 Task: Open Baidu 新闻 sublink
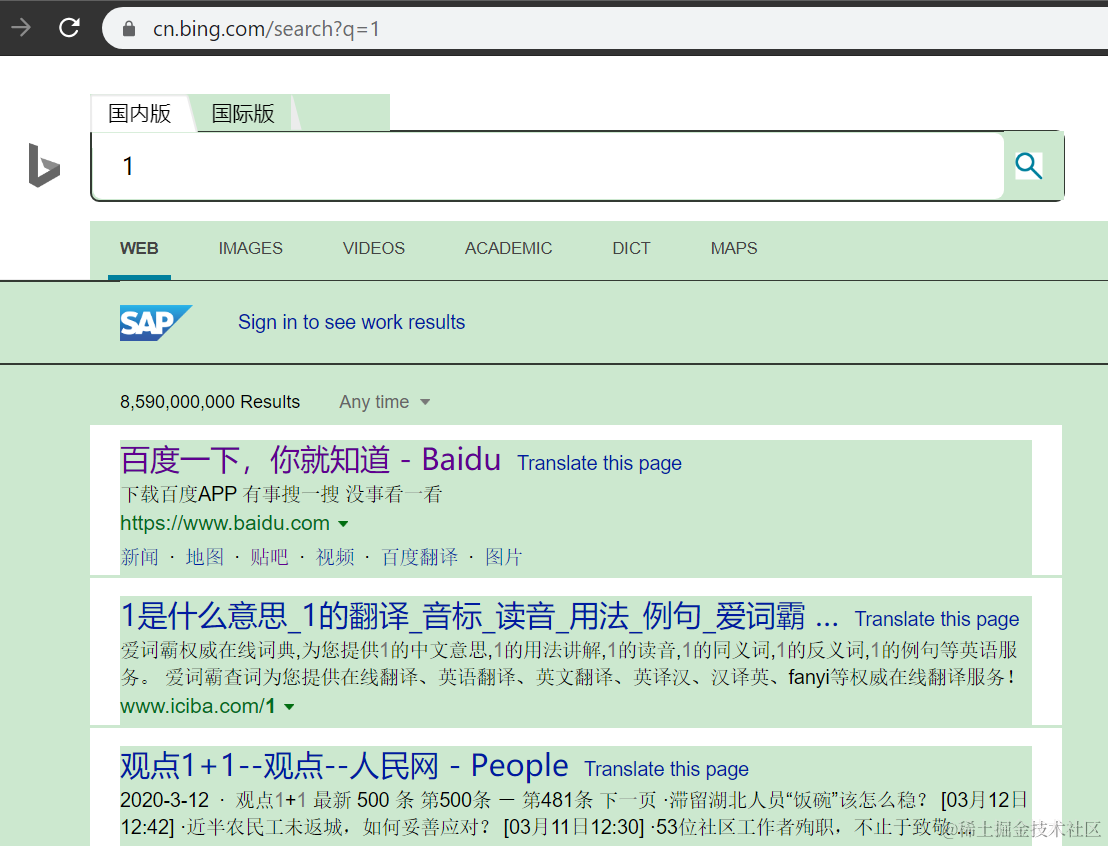pyautogui.click(x=139, y=557)
